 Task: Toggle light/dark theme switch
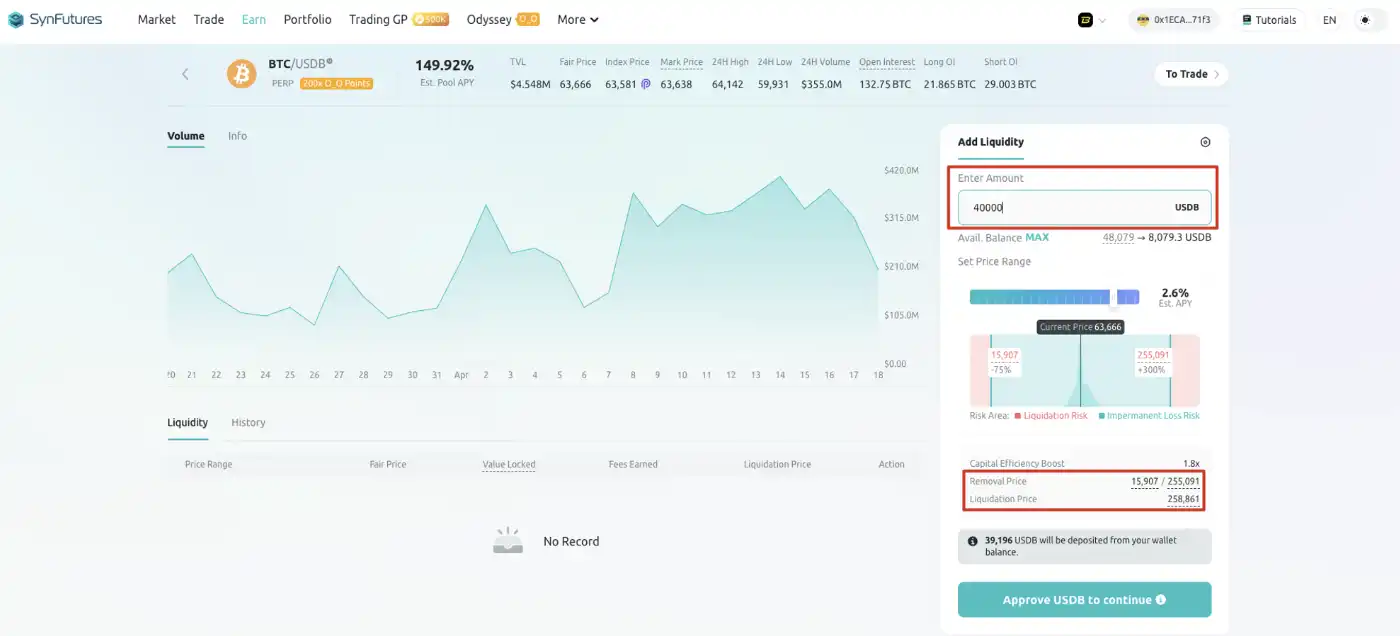pyautogui.click(x=1365, y=20)
